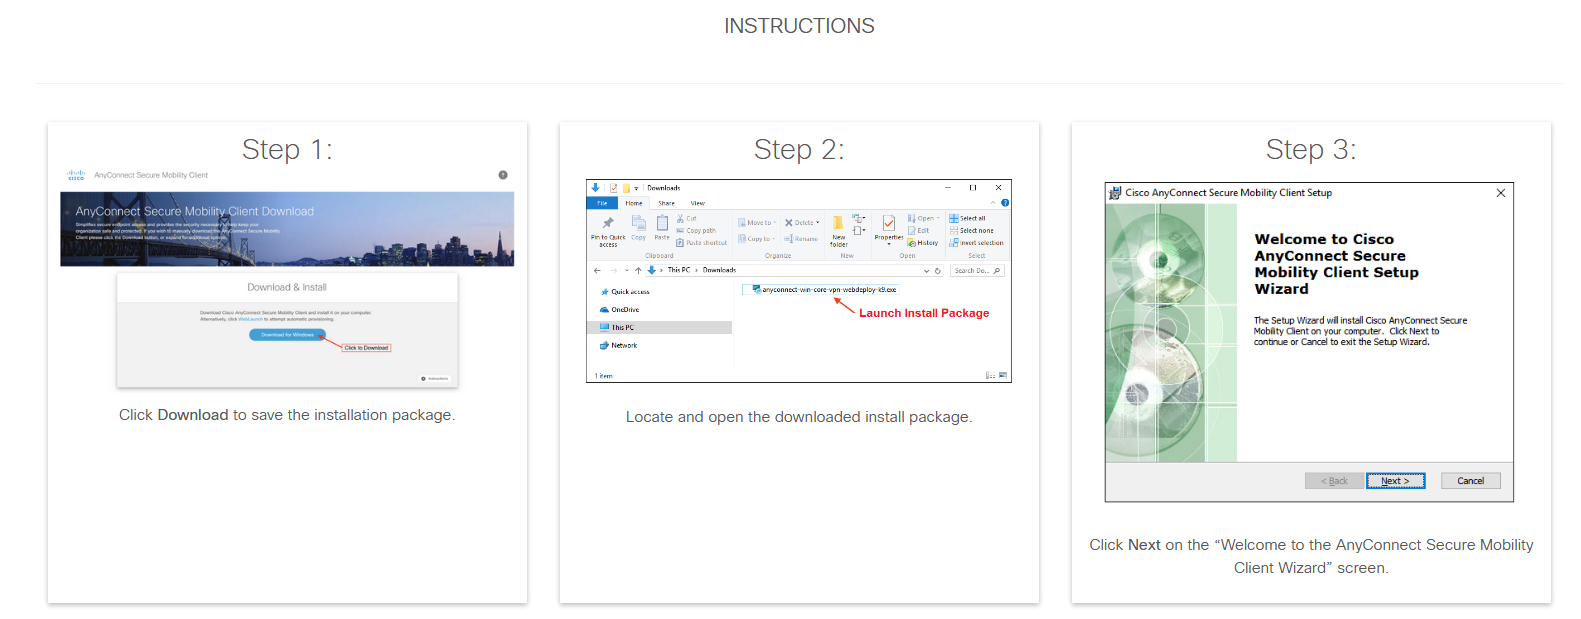This screenshot has height=619, width=1581.
Task: Open the help icon on the AnyConnect download page
Action: [x=503, y=175]
